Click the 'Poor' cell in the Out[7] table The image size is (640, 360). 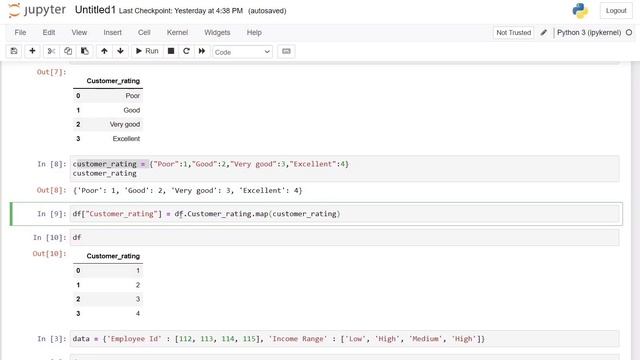(133, 96)
